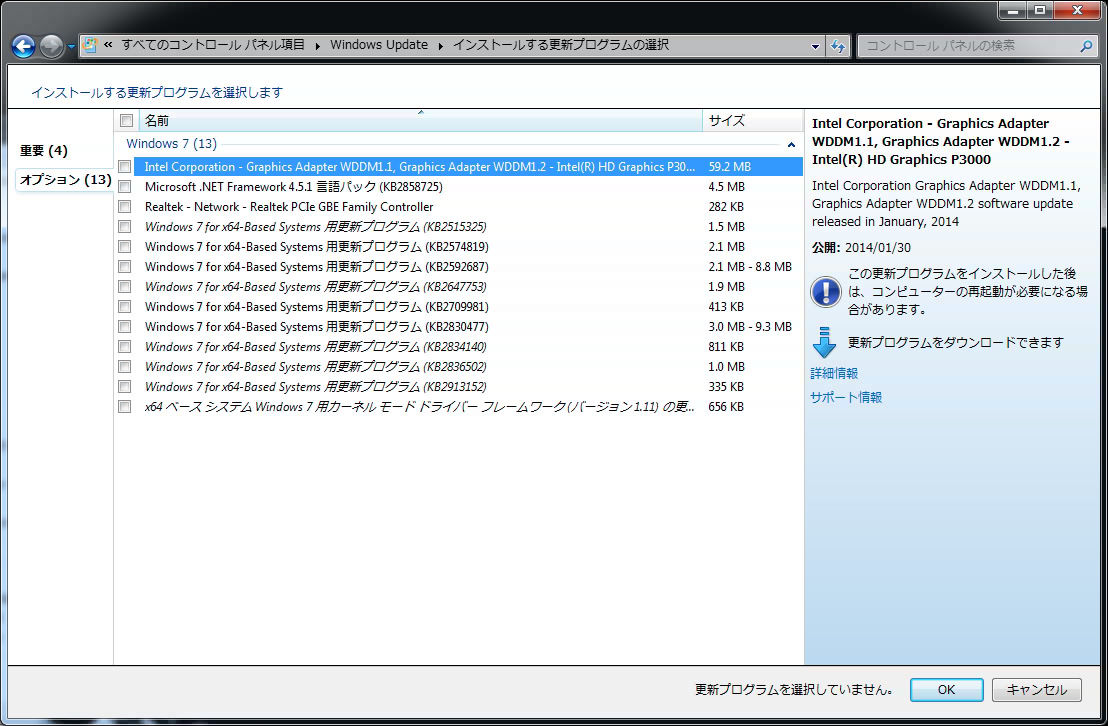Open the 詳細情報 link

tap(834, 373)
